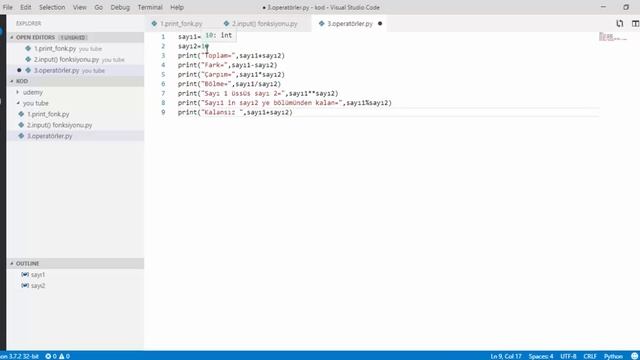The width and height of the screenshot is (640, 360).
Task: Click the Split Editor icon
Action: pyautogui.click(x=635, y=24)
